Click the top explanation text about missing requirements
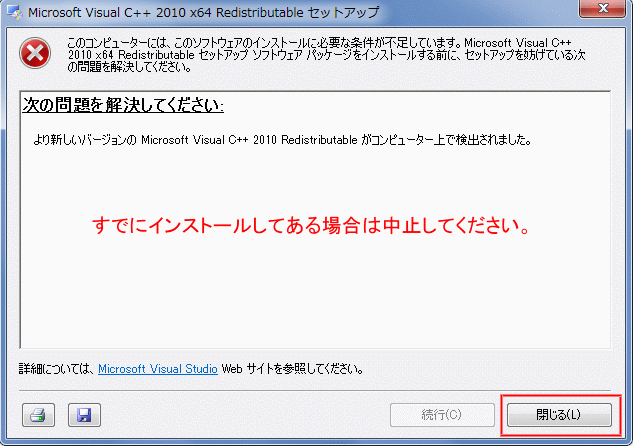 click(326, 54)
